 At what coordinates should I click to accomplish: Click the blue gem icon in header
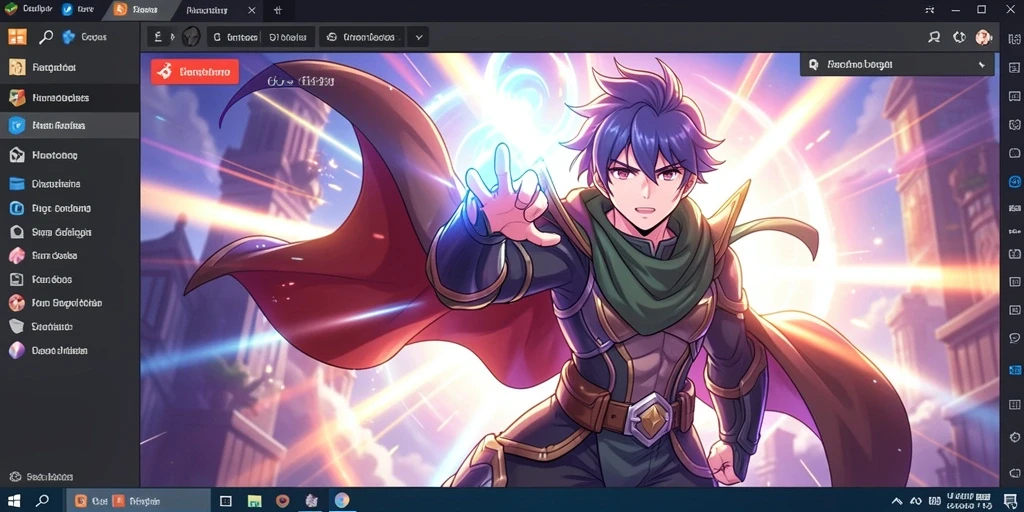click(69, 37)
